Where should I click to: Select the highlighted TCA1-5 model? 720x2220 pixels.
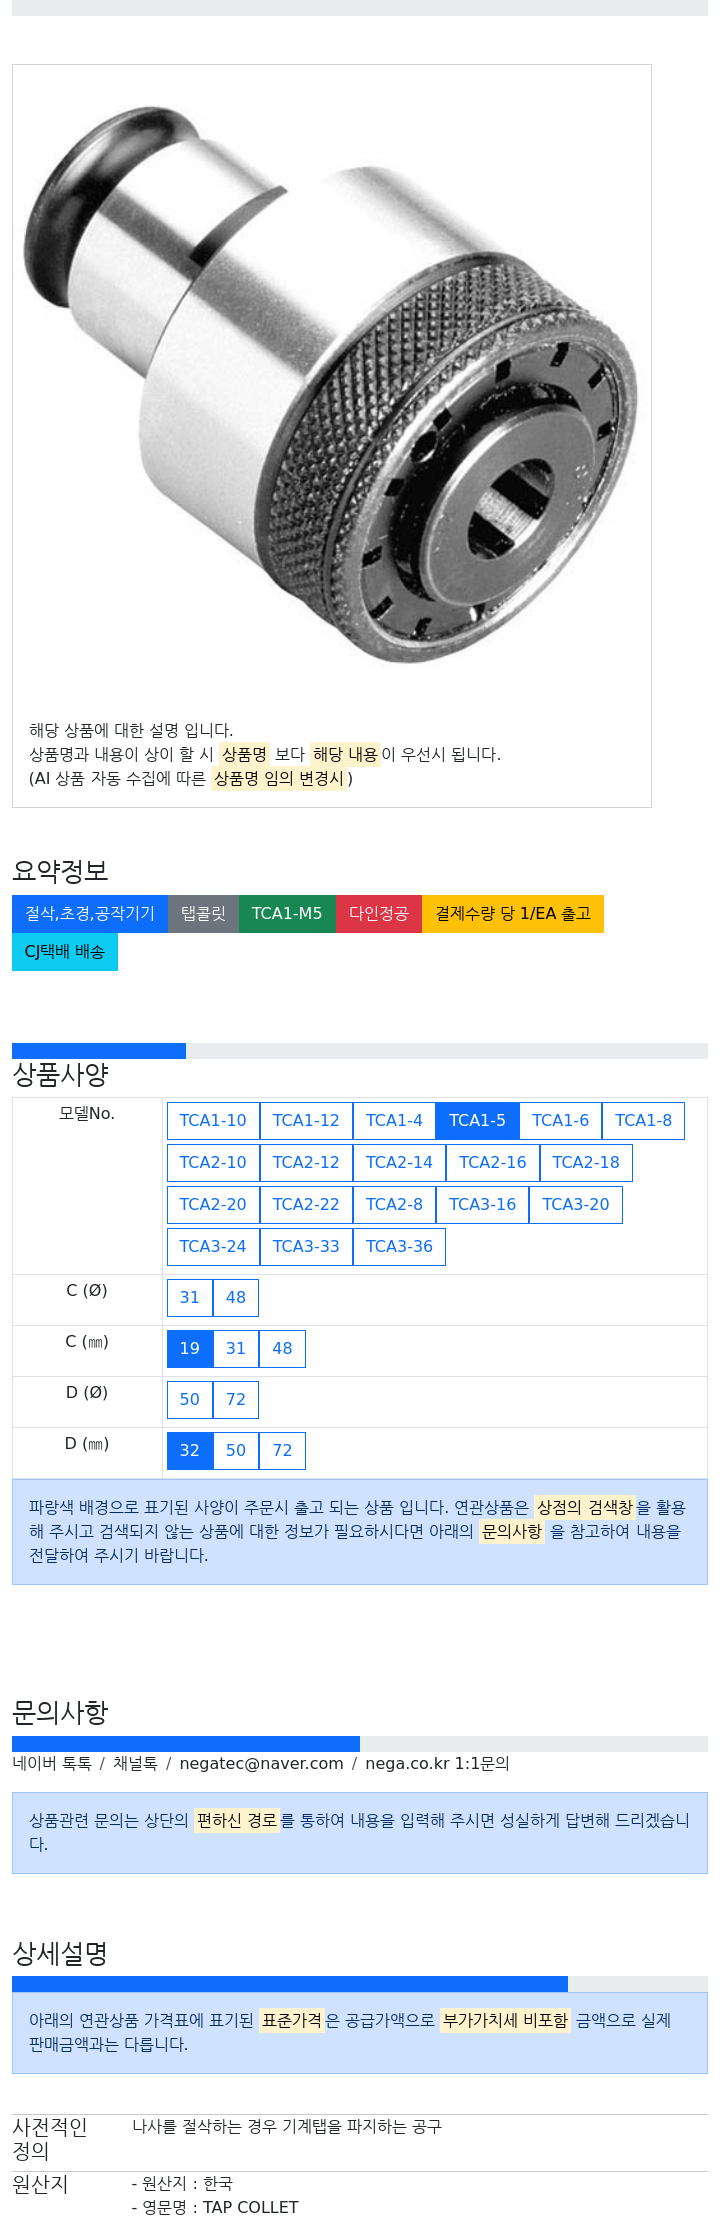point(477,1120)
